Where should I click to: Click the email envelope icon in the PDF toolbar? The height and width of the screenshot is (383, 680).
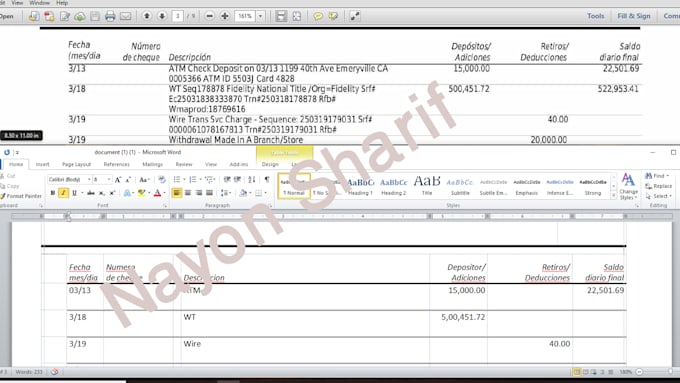point(125,16)
